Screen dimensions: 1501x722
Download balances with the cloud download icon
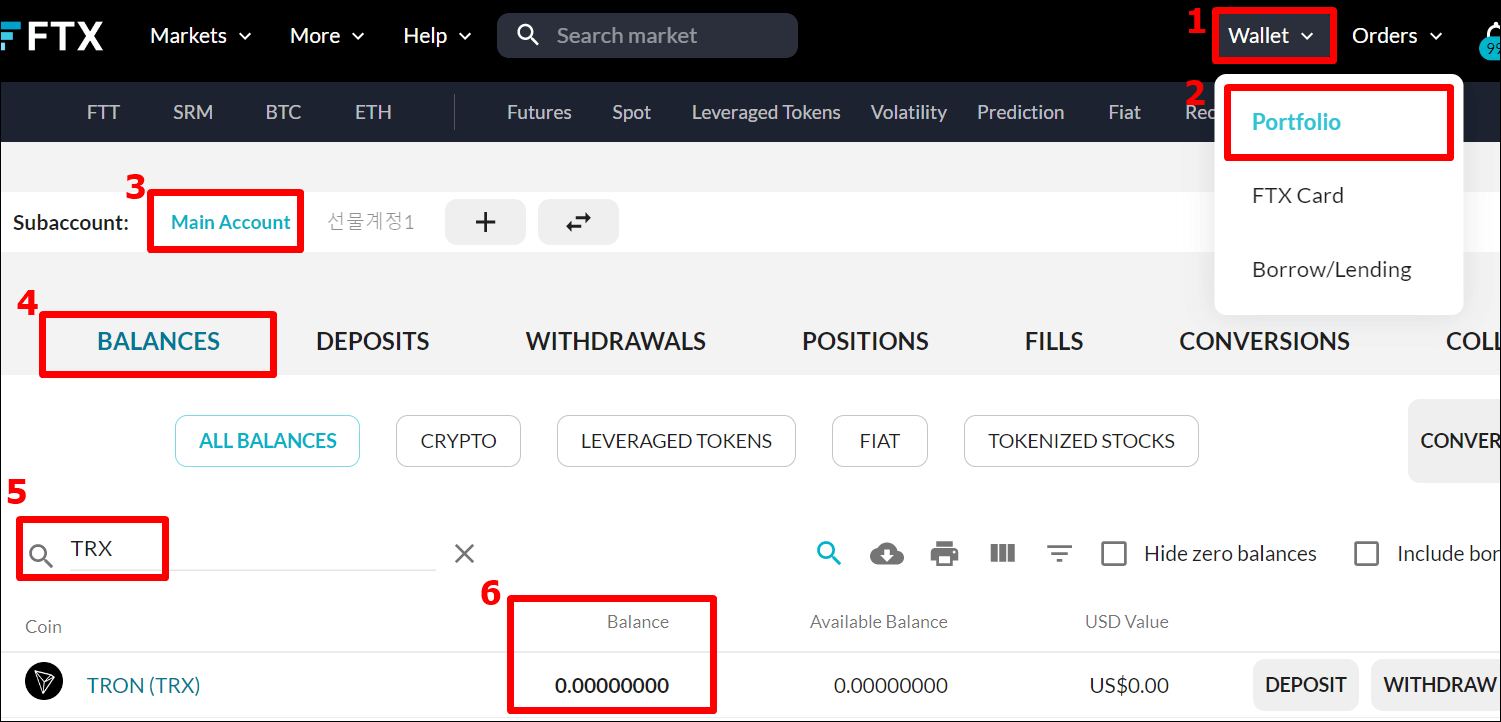tap(887, 553)
